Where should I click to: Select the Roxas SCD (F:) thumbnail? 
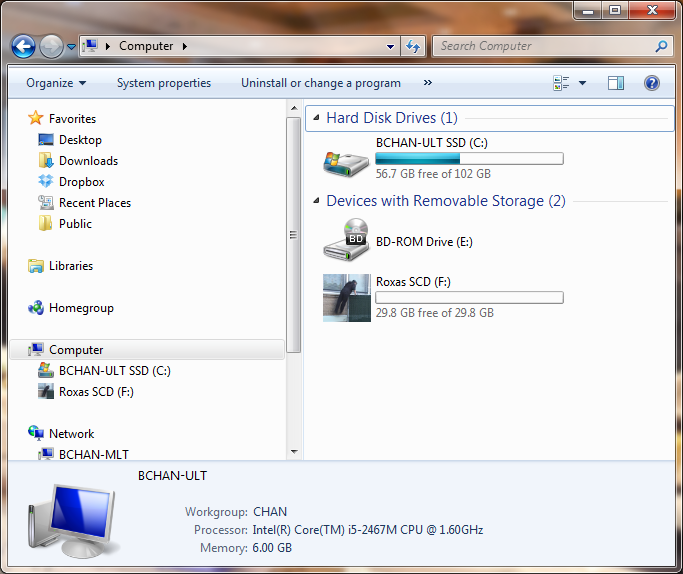pyautogui.click(x=347, y=298)
